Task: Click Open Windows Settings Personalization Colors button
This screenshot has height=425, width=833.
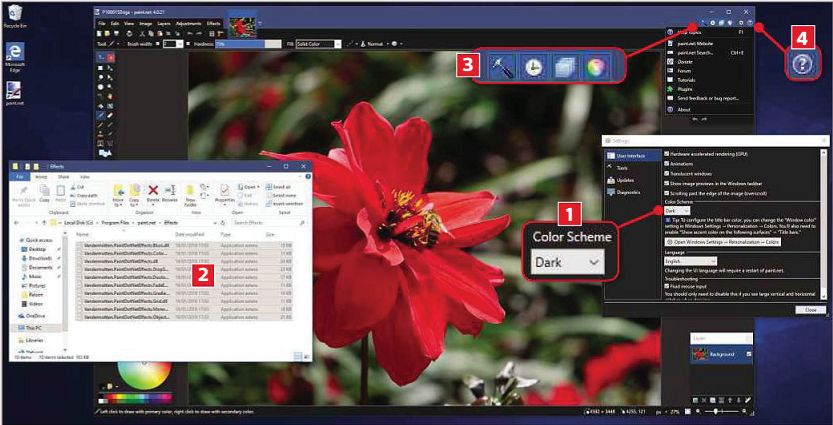Action: (722, 242)
